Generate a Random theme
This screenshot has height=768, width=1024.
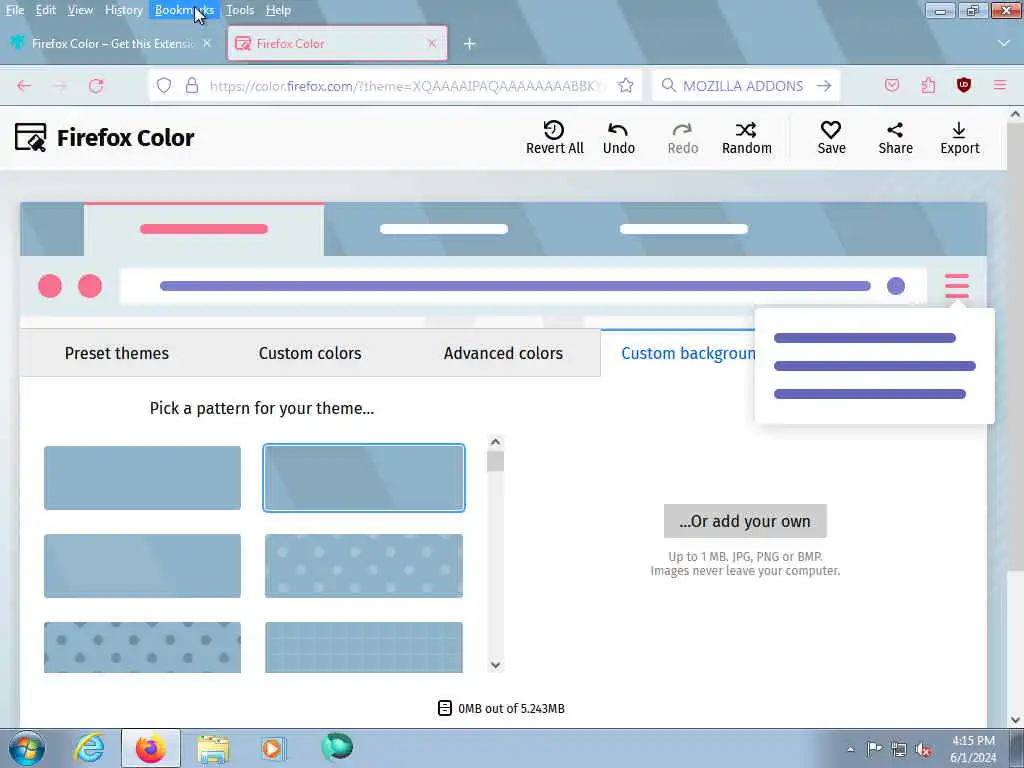click(746, 138)
